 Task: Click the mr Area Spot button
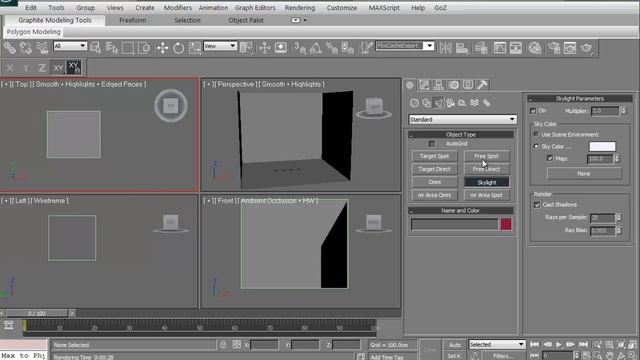(x=486, y=195)
